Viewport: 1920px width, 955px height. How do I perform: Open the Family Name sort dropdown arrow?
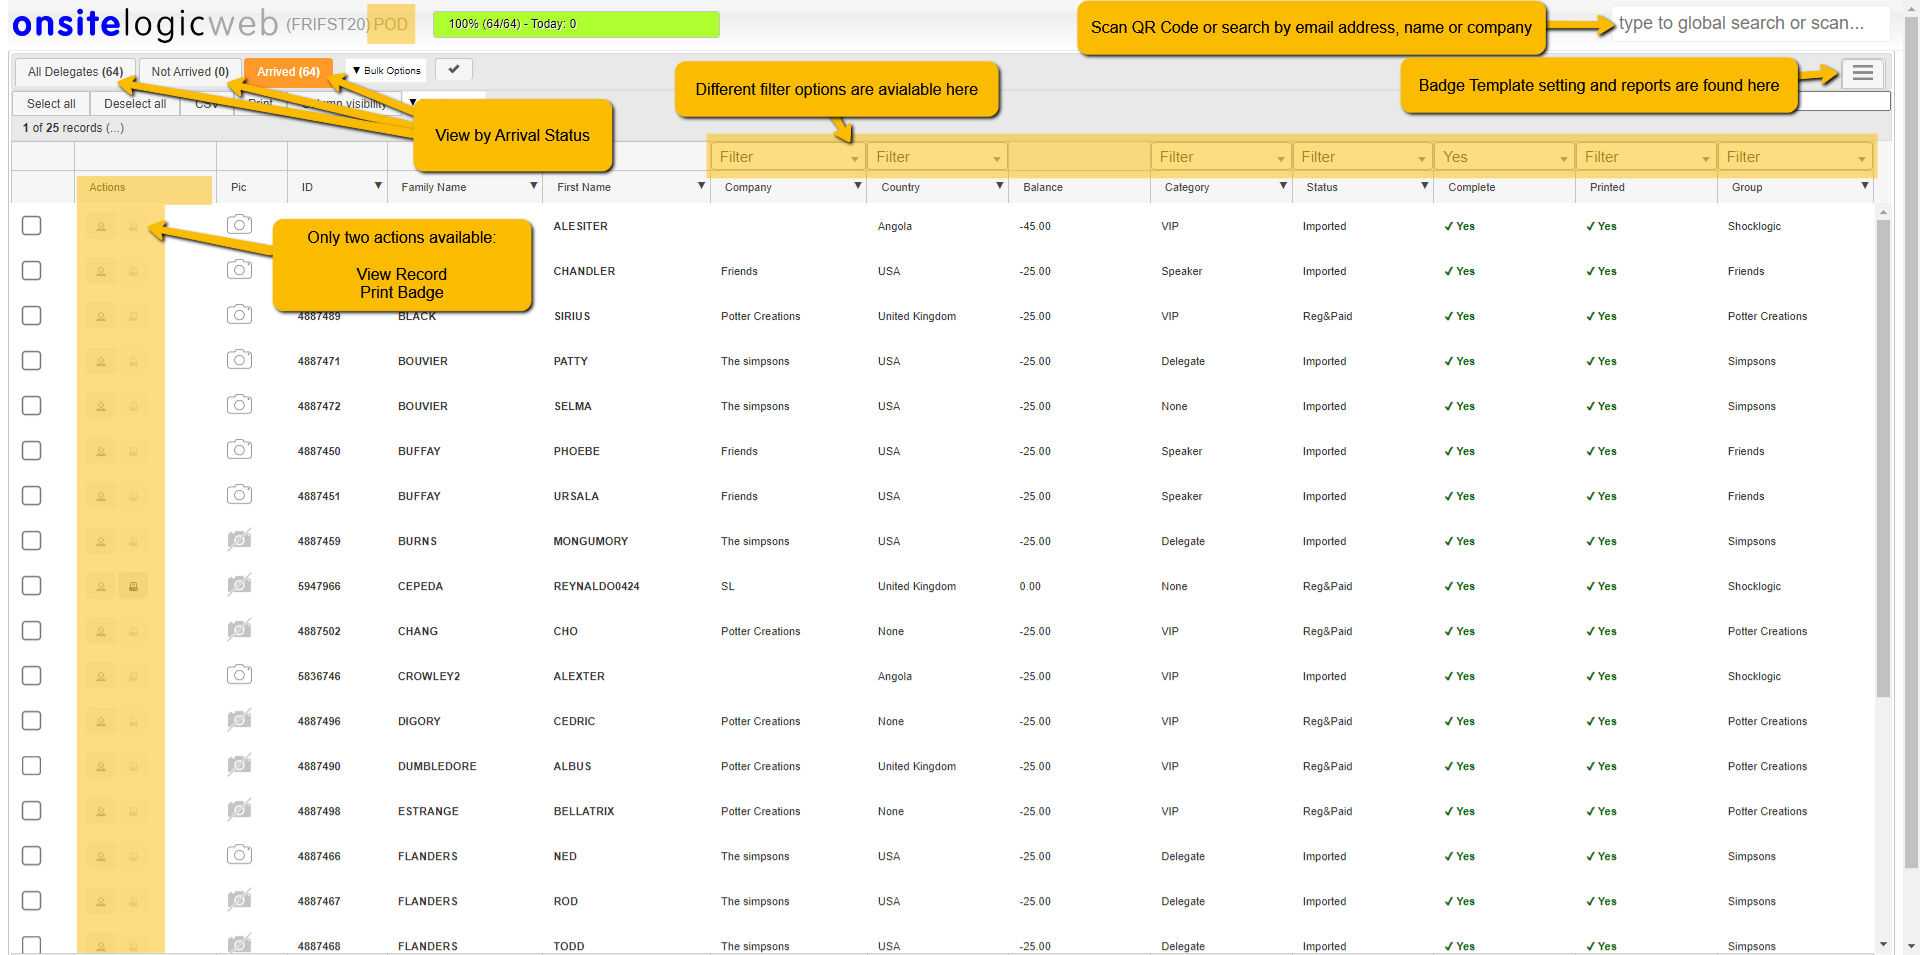click(533, 186)
